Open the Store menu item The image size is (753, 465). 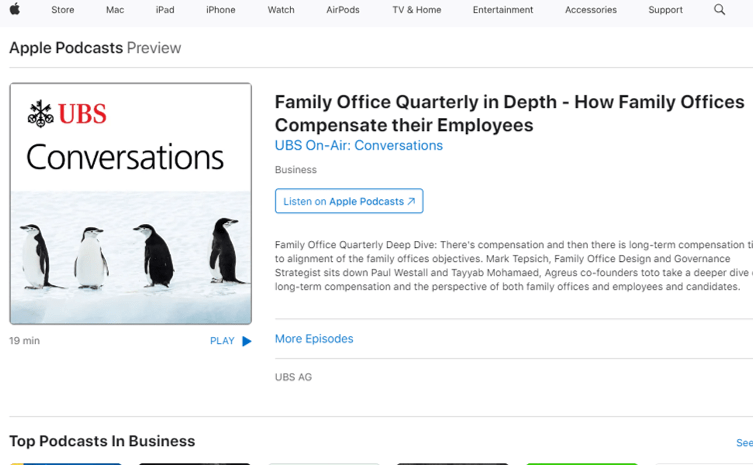[63, 10]
